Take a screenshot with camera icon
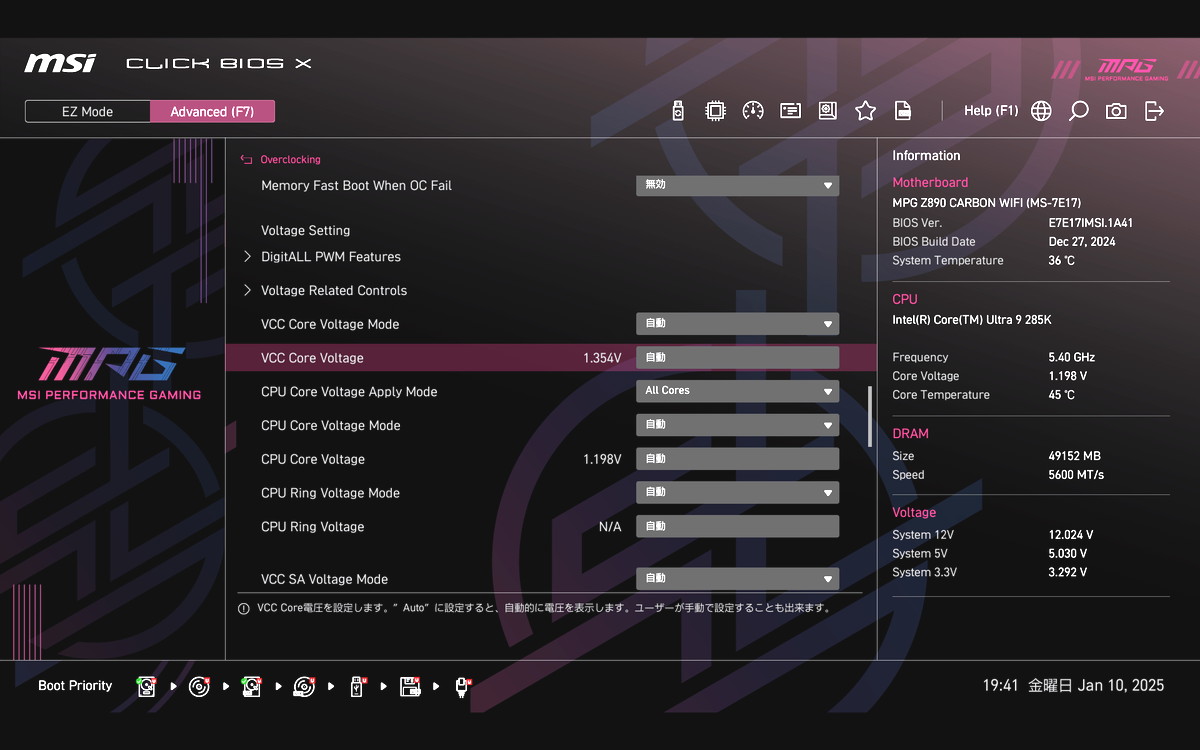 [x=1116, y=111]
